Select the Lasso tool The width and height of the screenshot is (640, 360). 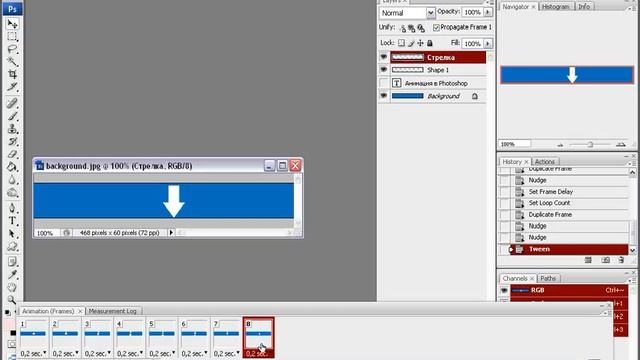coord(12,49)
